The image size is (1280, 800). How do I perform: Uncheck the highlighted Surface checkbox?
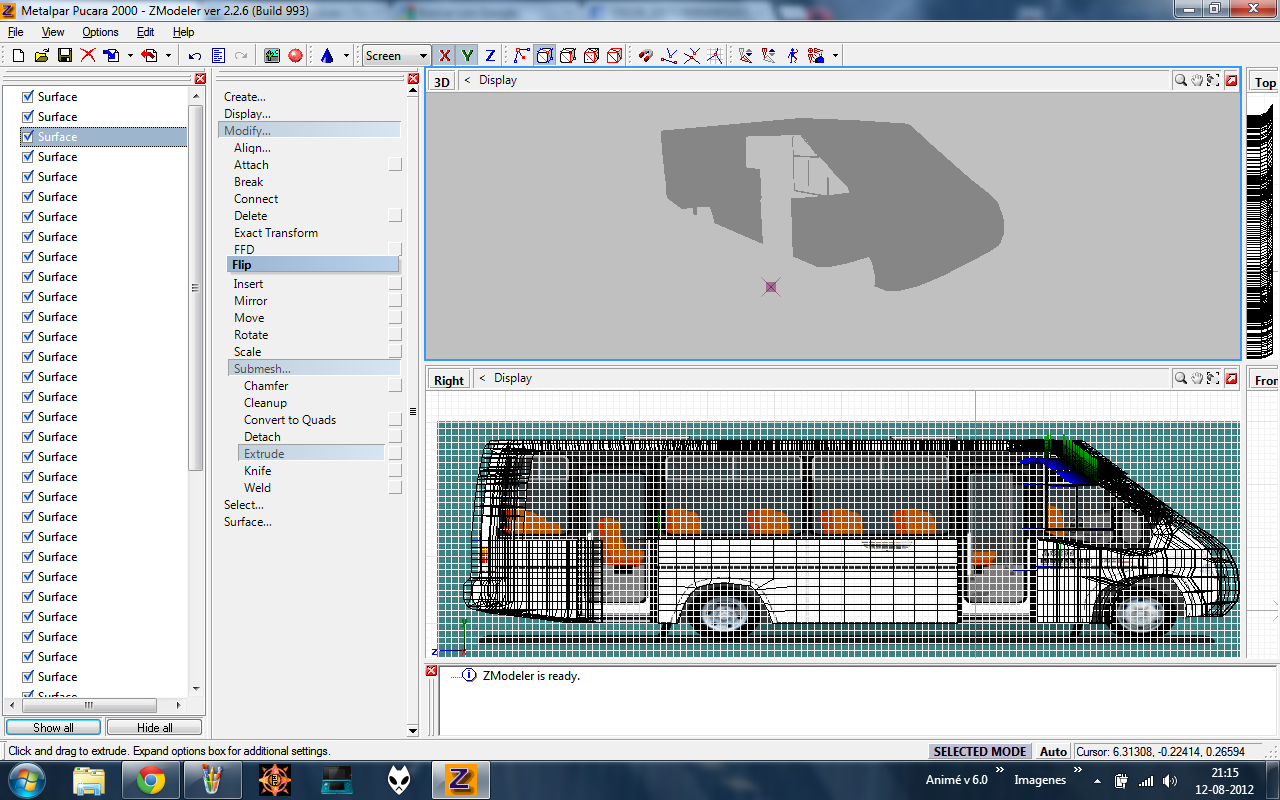click(x=28, y=137)
